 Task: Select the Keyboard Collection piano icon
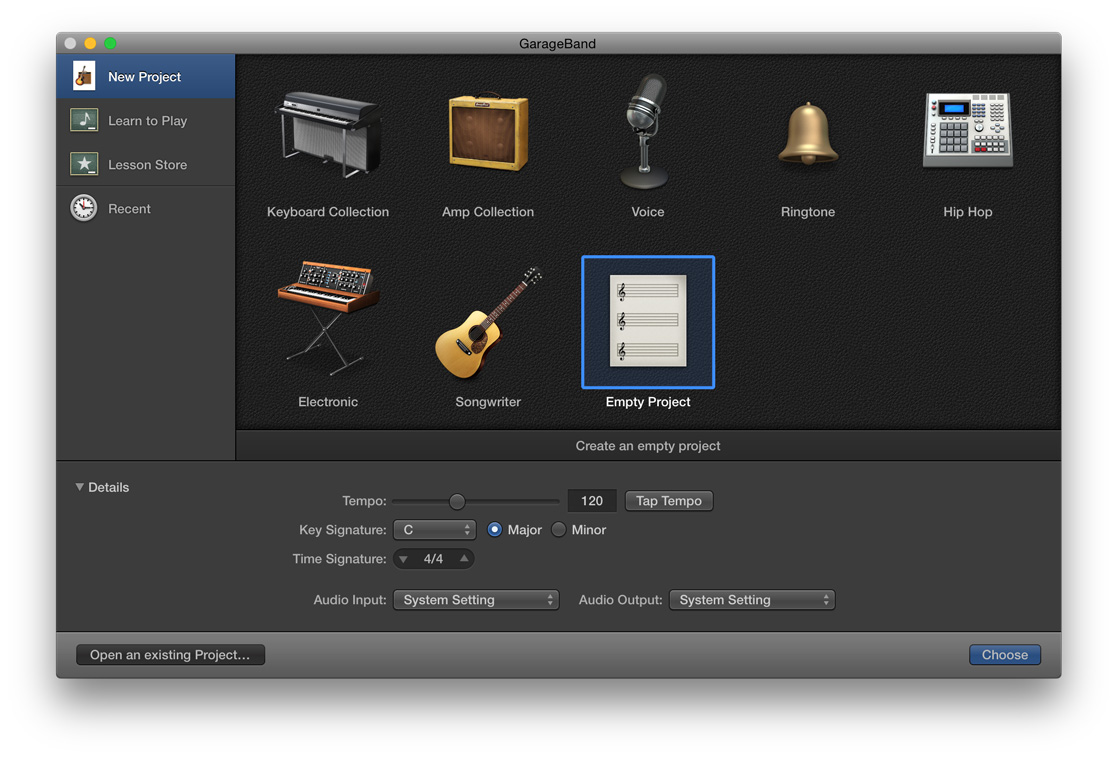pos(328,133)
